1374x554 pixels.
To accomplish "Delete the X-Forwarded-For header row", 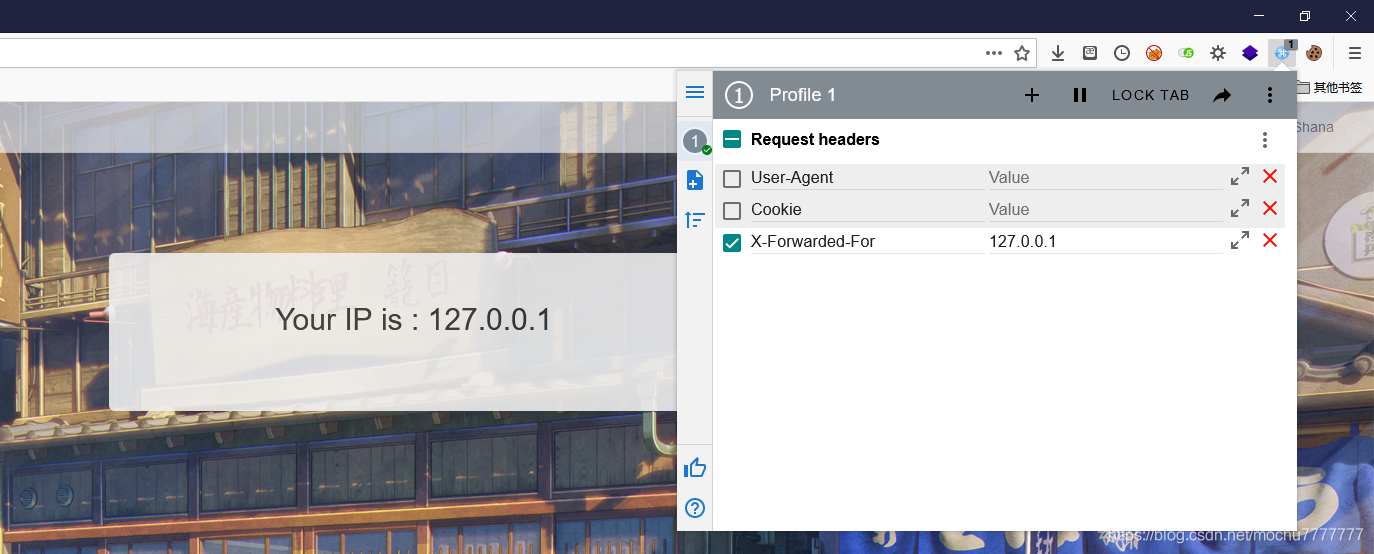I will click(1270, 240).
